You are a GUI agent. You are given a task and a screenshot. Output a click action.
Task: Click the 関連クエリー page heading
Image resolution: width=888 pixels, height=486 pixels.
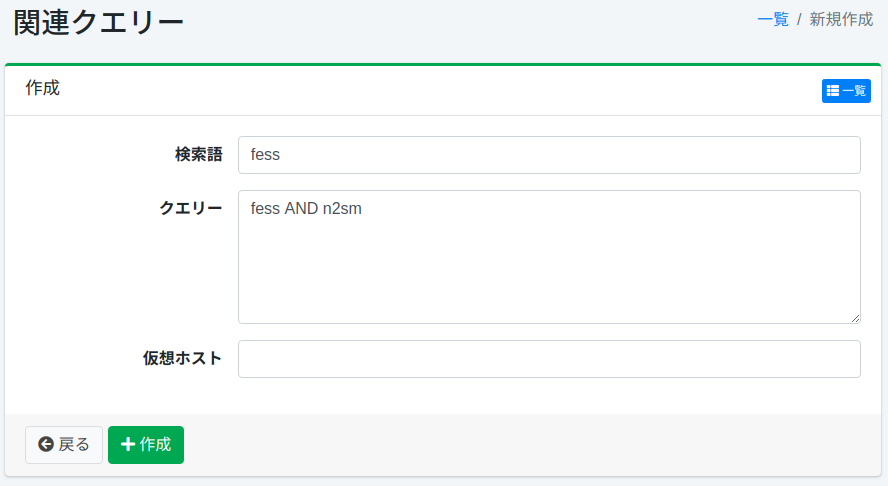99,21
